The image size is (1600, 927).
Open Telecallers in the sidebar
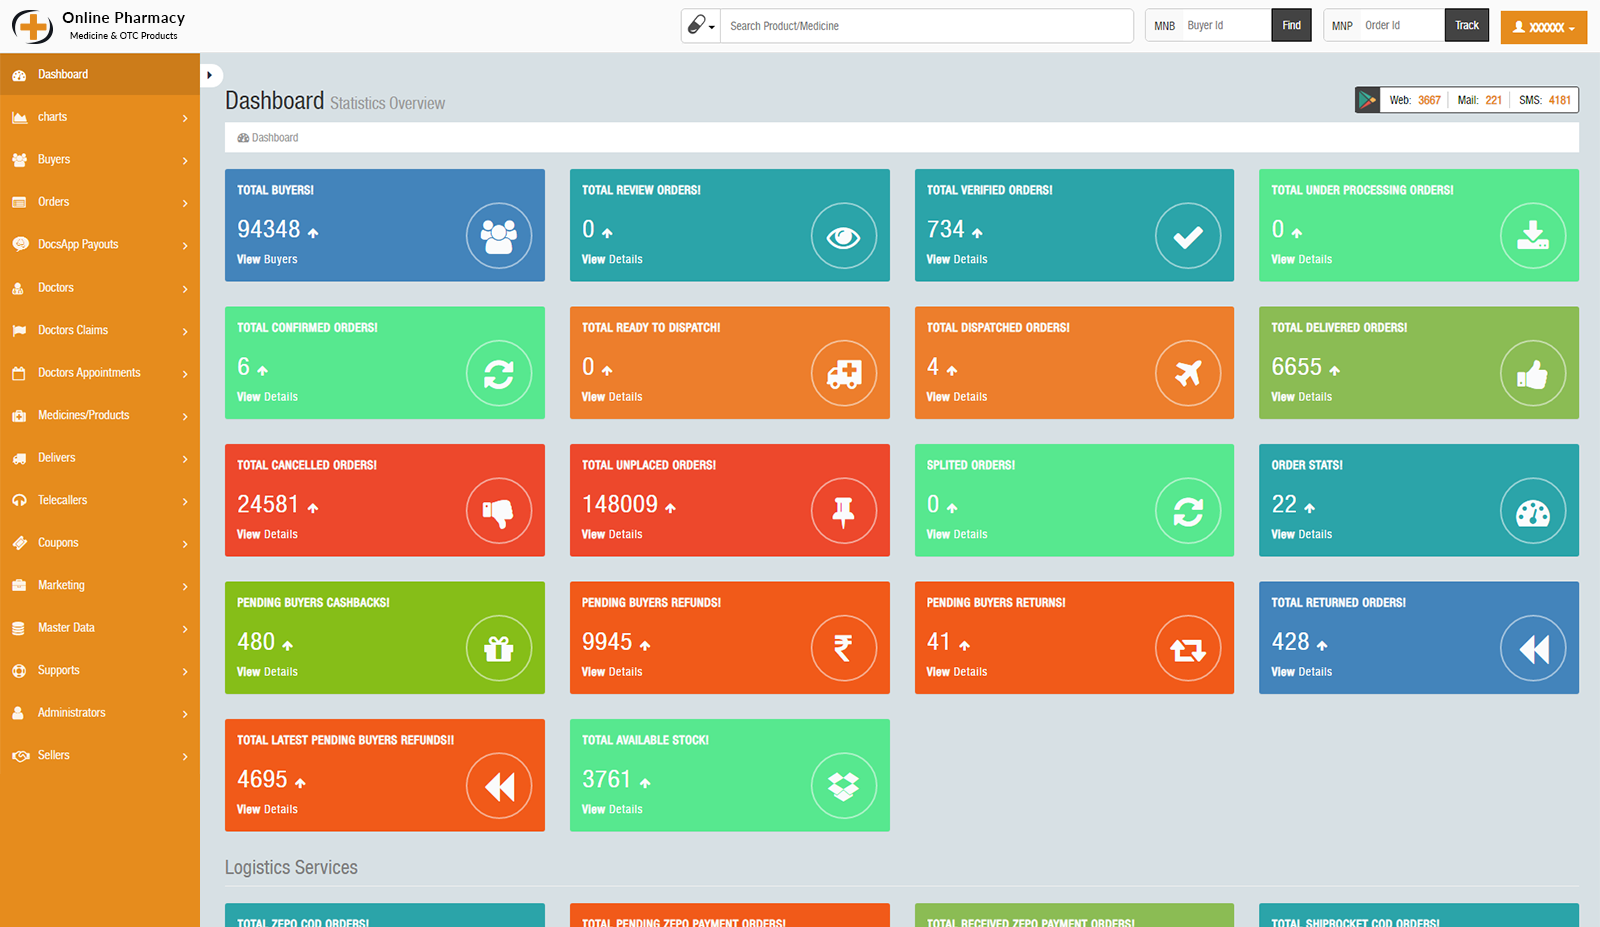(x=100, y=500)
